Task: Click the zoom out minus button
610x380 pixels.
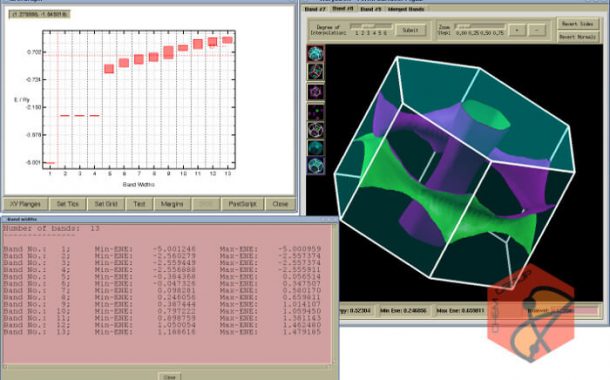Action: click(537, 30)
